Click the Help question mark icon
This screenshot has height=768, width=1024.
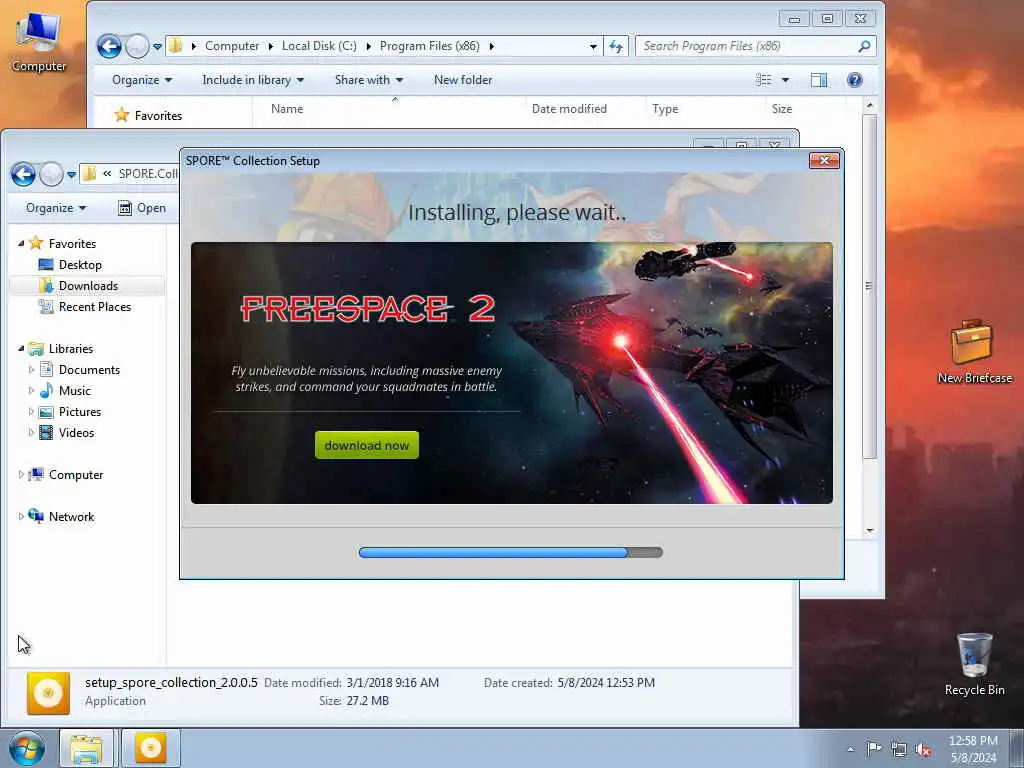pos(854,80)
